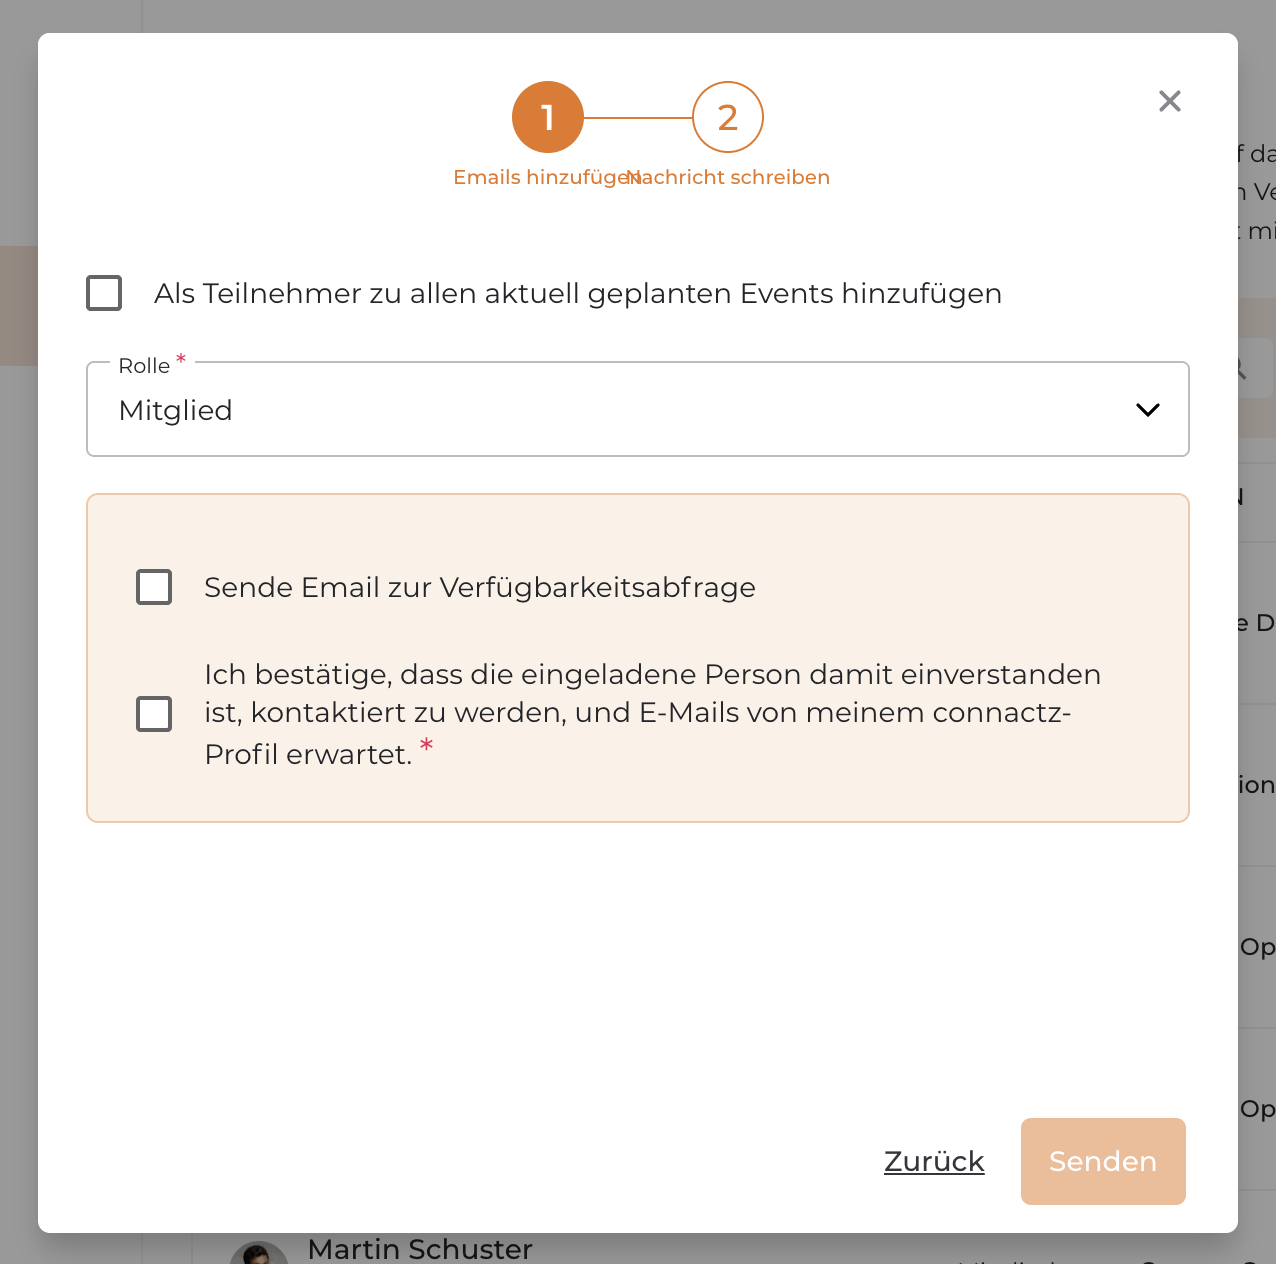
Task: Close the invitation dialog with the X icon
Action: tap(1169, 101)
